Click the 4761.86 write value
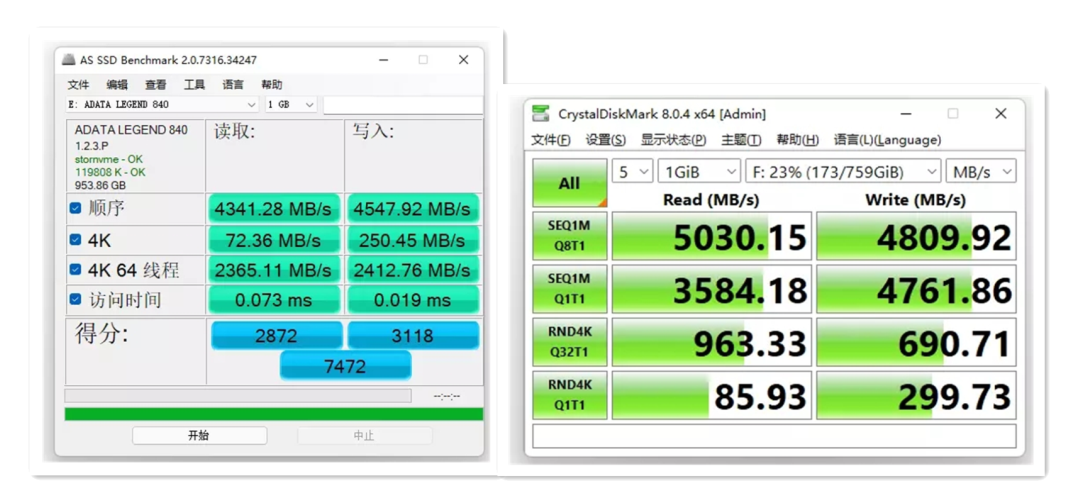Viewport: 1076px width, 497px height. point(916,289)
